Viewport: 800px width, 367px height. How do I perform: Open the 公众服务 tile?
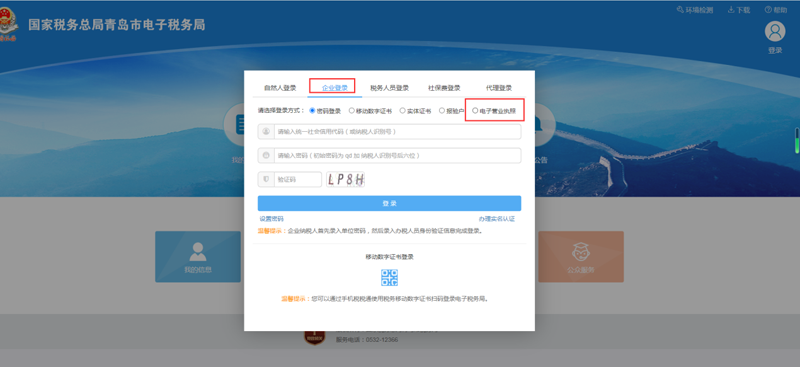[581, 257]
